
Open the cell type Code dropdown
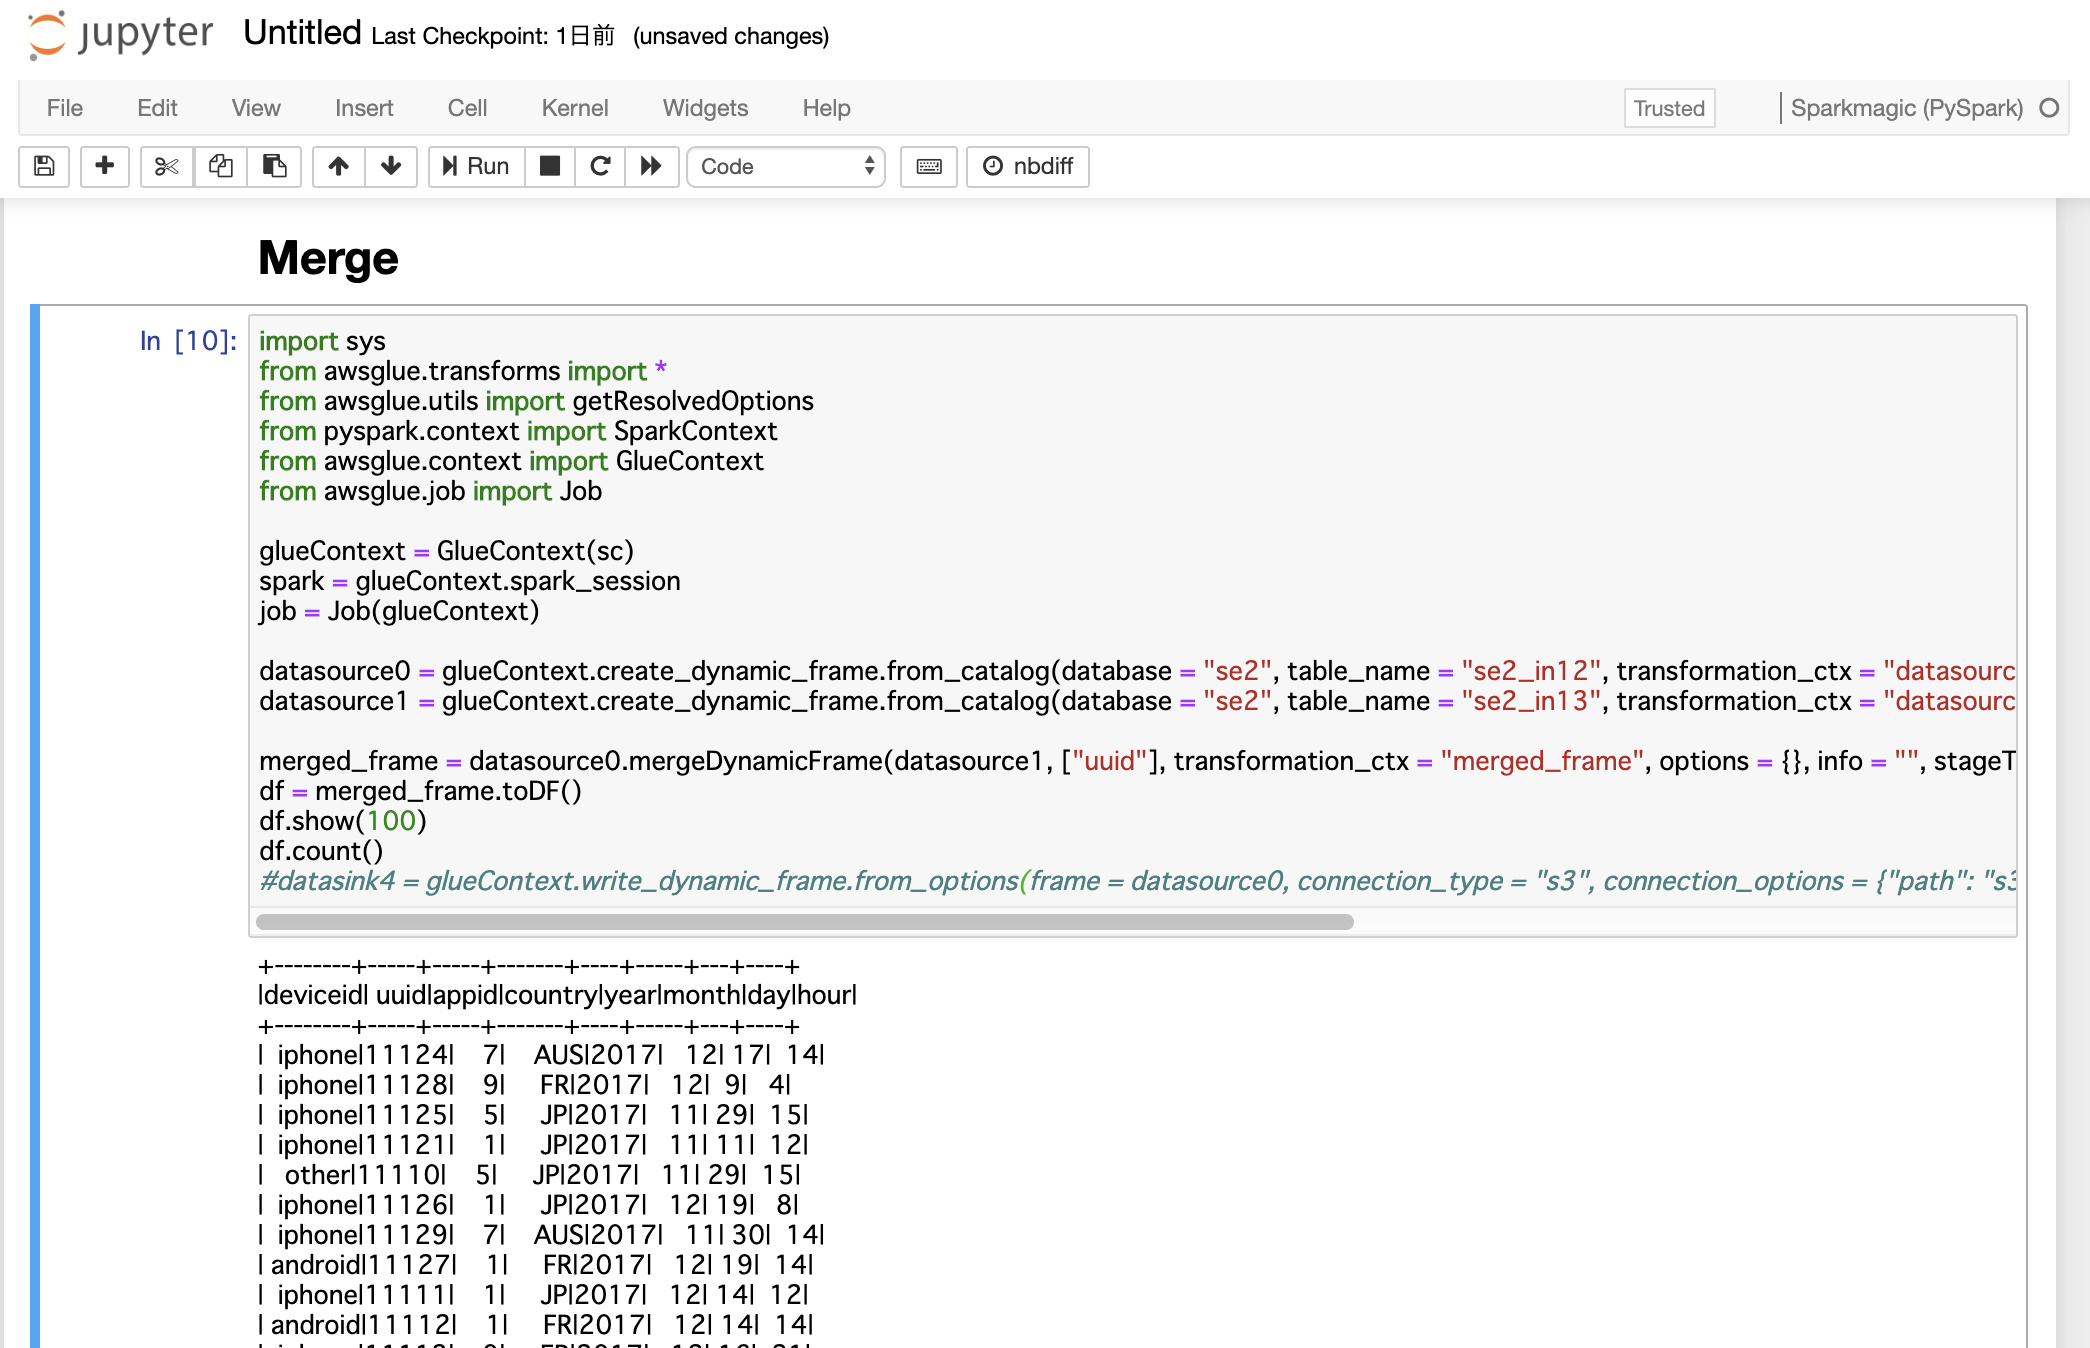786,166
